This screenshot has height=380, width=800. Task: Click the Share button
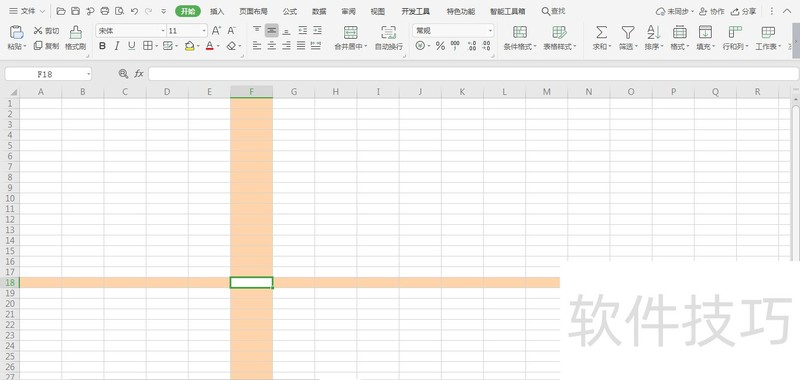[x=743, y=11]
